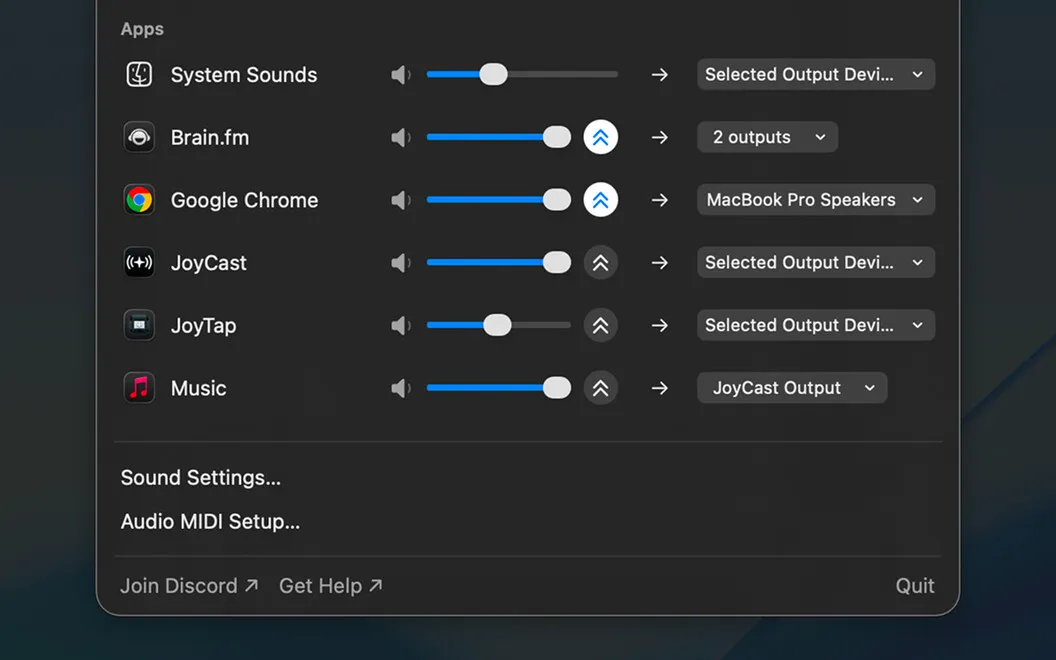Click the JoyCast app name label
The width and height of the screenshot is (1056, 660).
(x=208, y=263)
